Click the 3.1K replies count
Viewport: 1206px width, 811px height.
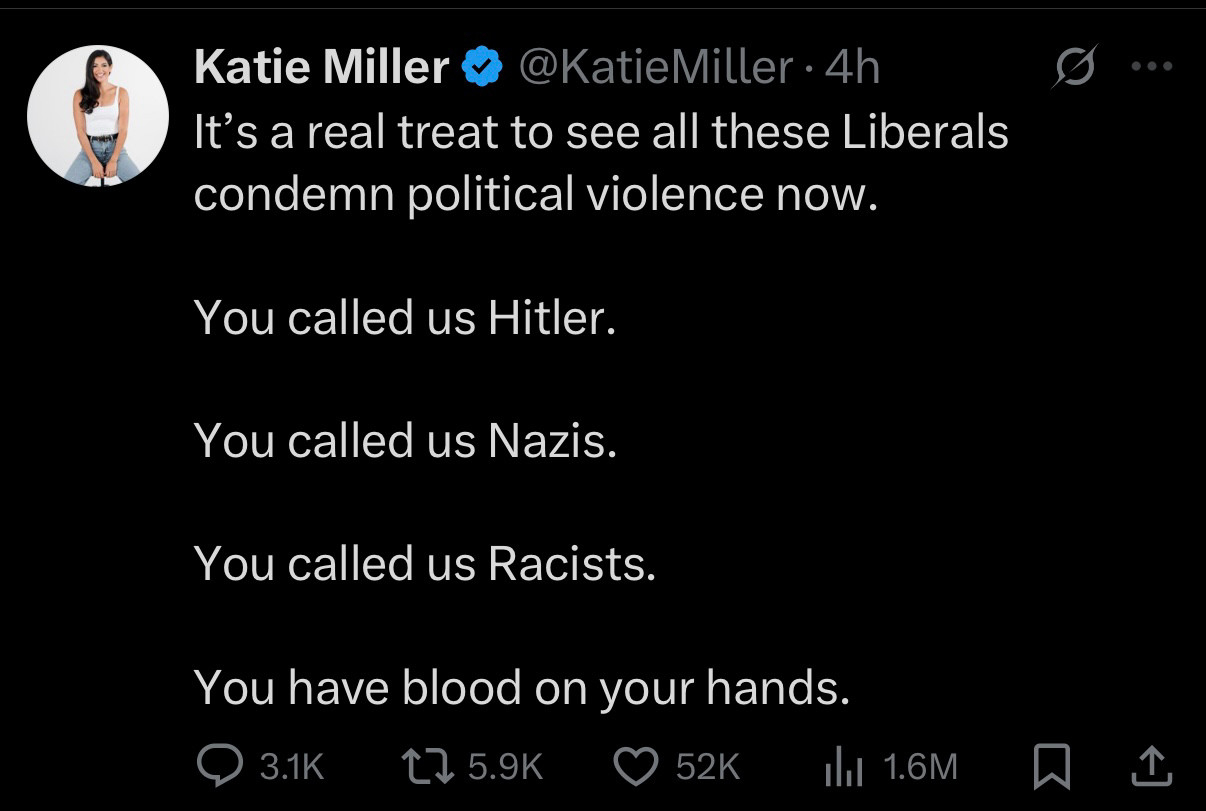point(292,767)
